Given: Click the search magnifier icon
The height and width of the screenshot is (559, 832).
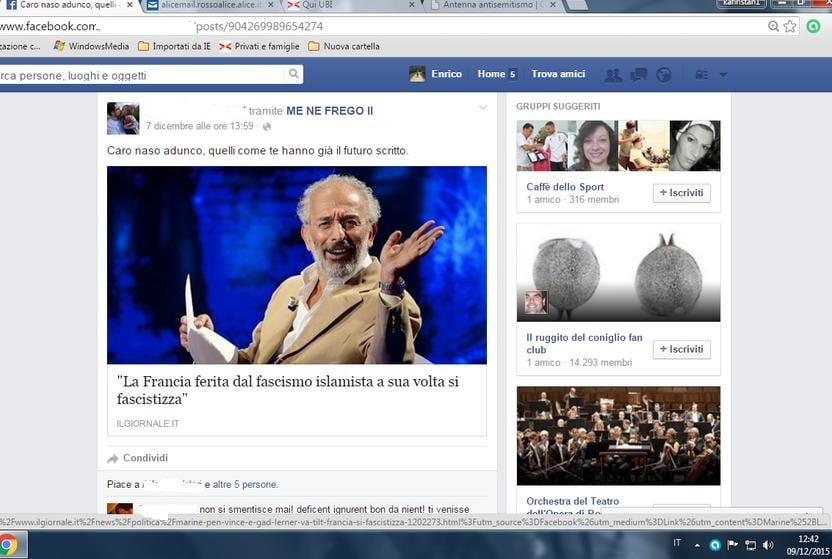Looking at the screenshot, I should click(x=293, y=74).
